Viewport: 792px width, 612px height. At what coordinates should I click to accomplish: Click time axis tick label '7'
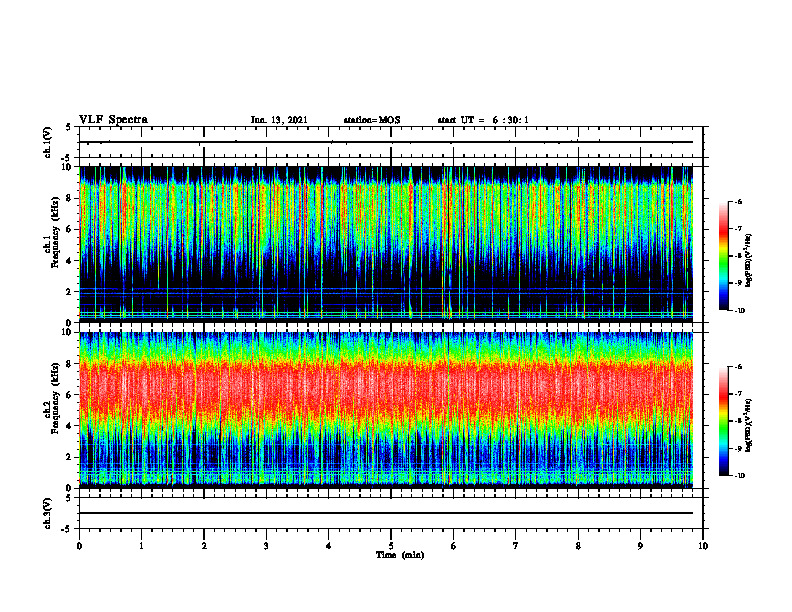click(516, 546)
